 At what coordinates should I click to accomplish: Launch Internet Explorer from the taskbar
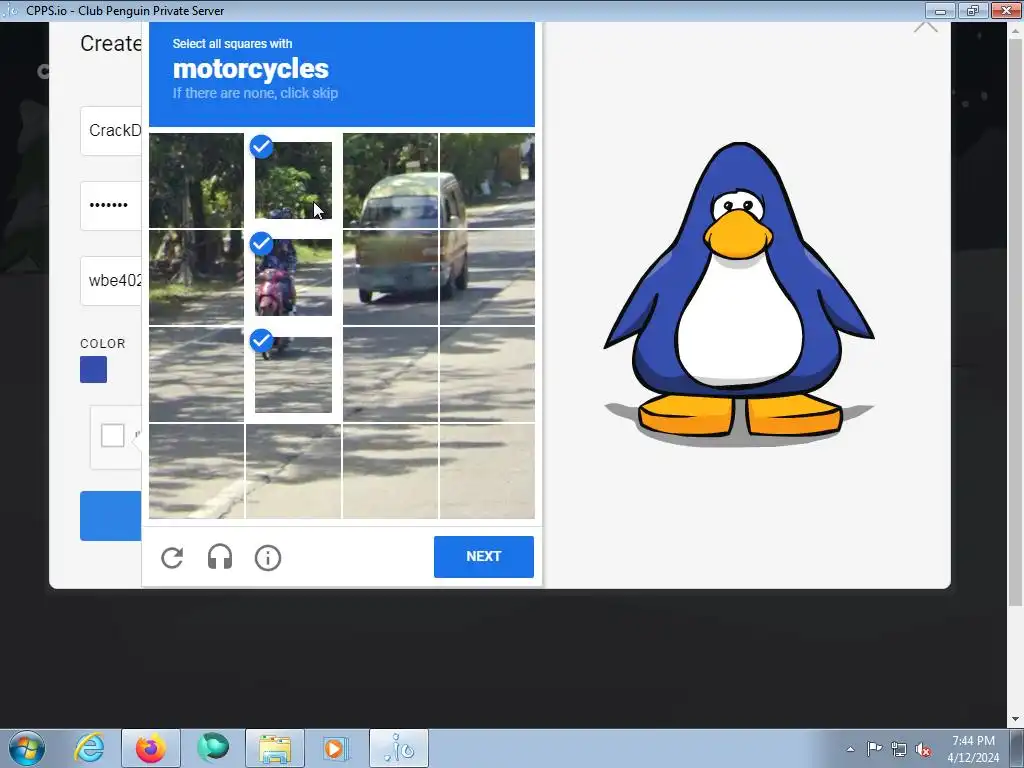[x=89, y=748]
